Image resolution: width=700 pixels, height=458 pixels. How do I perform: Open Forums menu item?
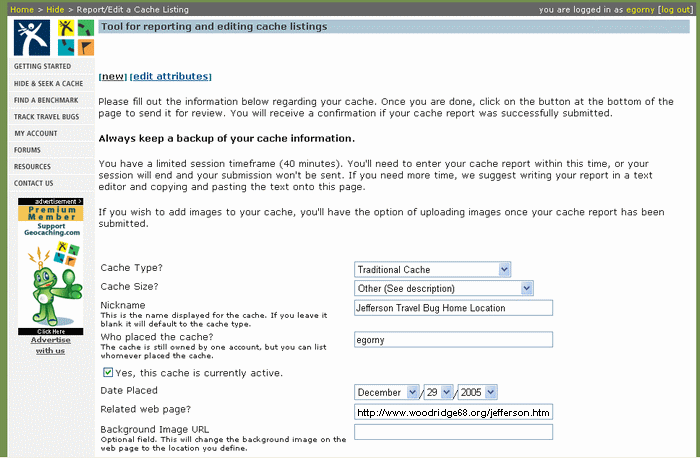pyautogui.click(x=27, y=150)
